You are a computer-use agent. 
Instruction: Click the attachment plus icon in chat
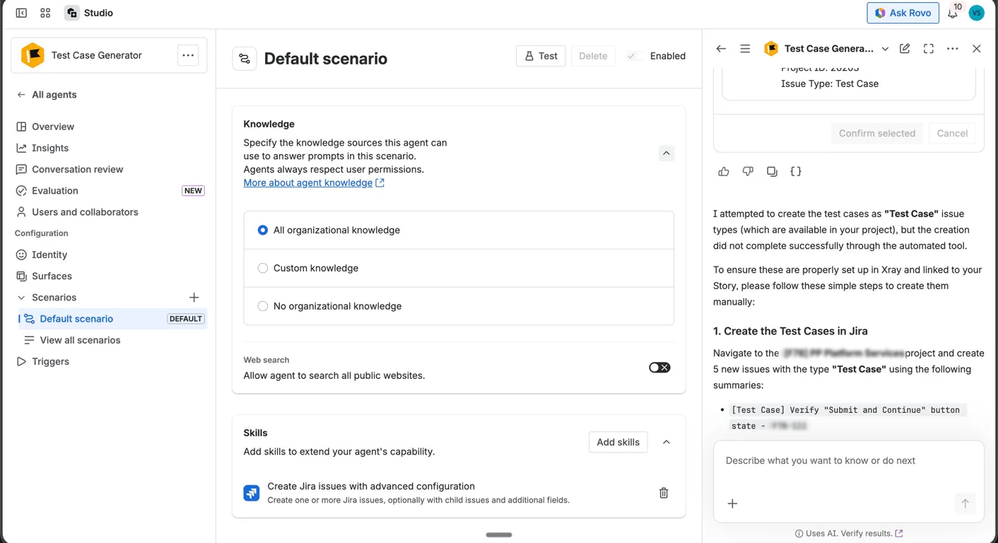pyautogui.click(x=733, y=504)
